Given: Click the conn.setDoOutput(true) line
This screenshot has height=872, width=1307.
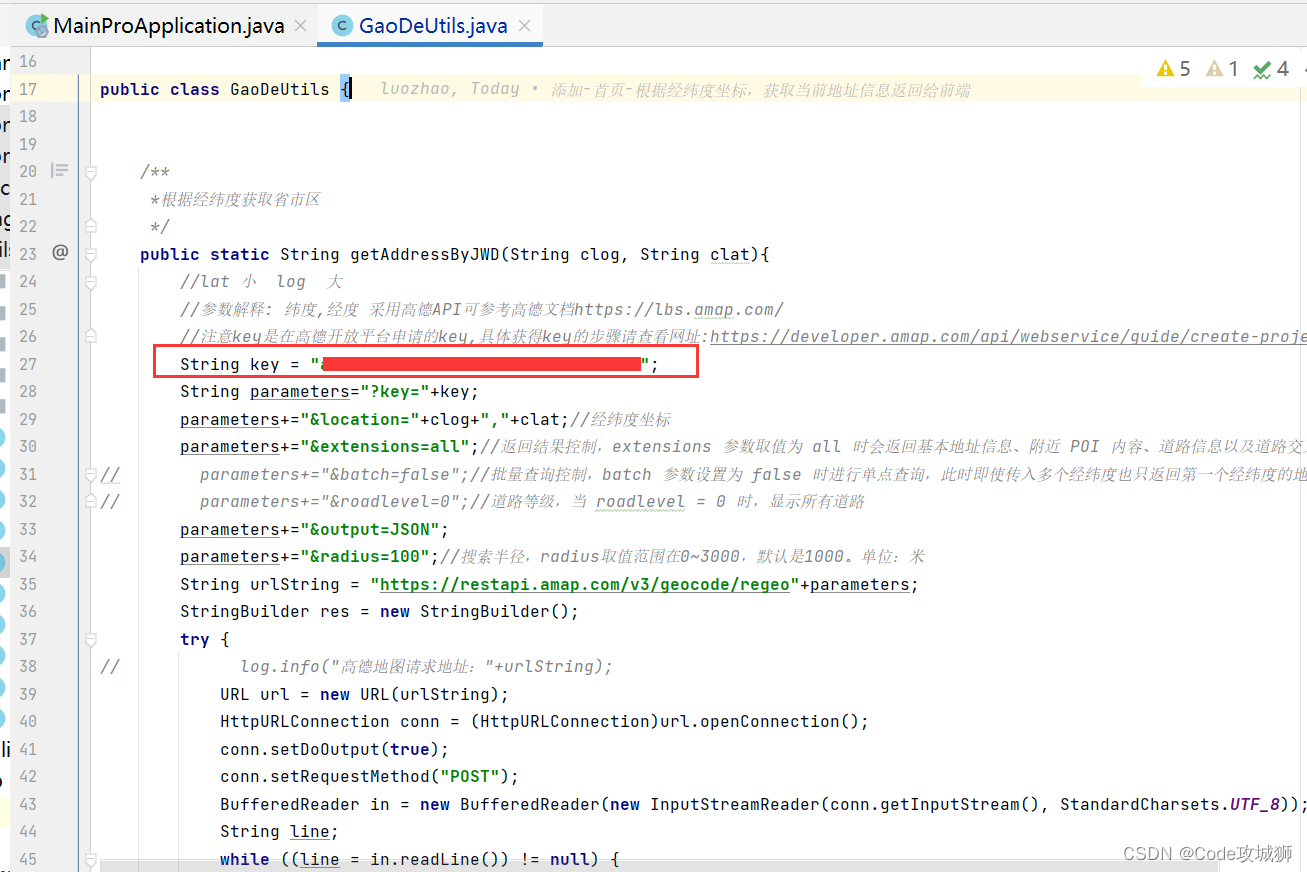Looking at the screenshot, I should (x=335, y=749).
